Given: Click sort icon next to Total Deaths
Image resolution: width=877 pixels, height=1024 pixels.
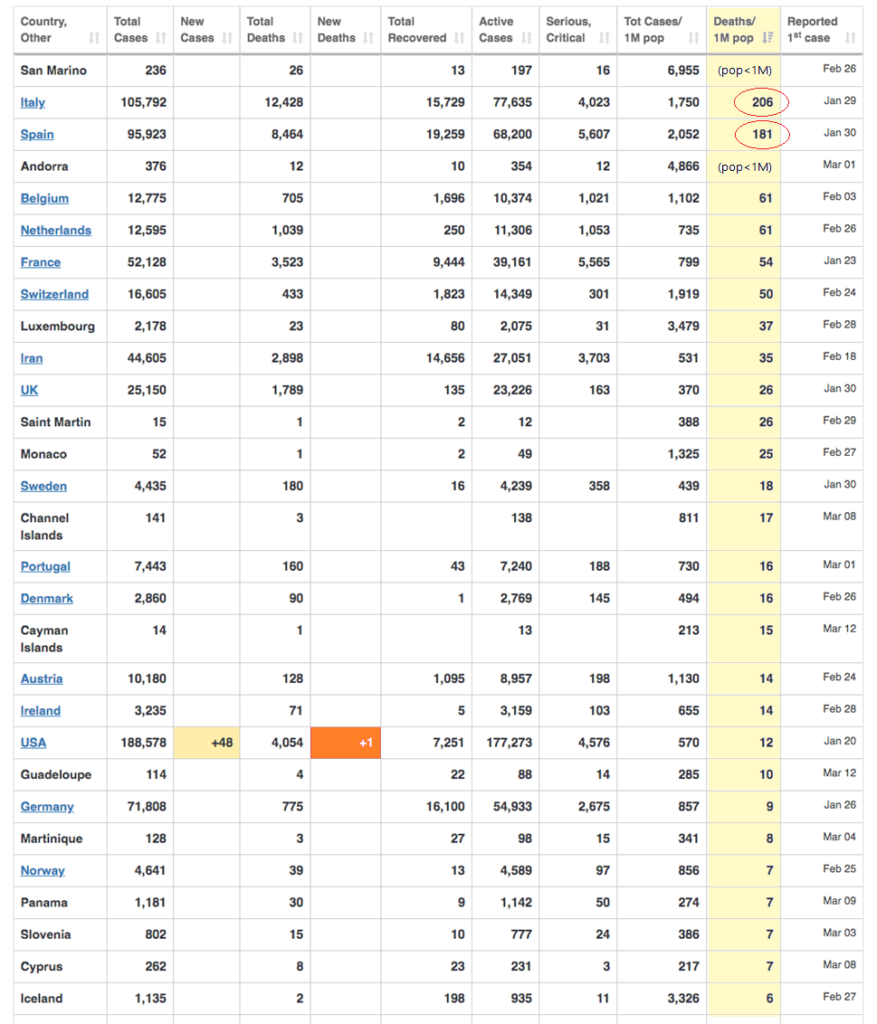Looking at the screenshot, I should (x=296, y=38).
